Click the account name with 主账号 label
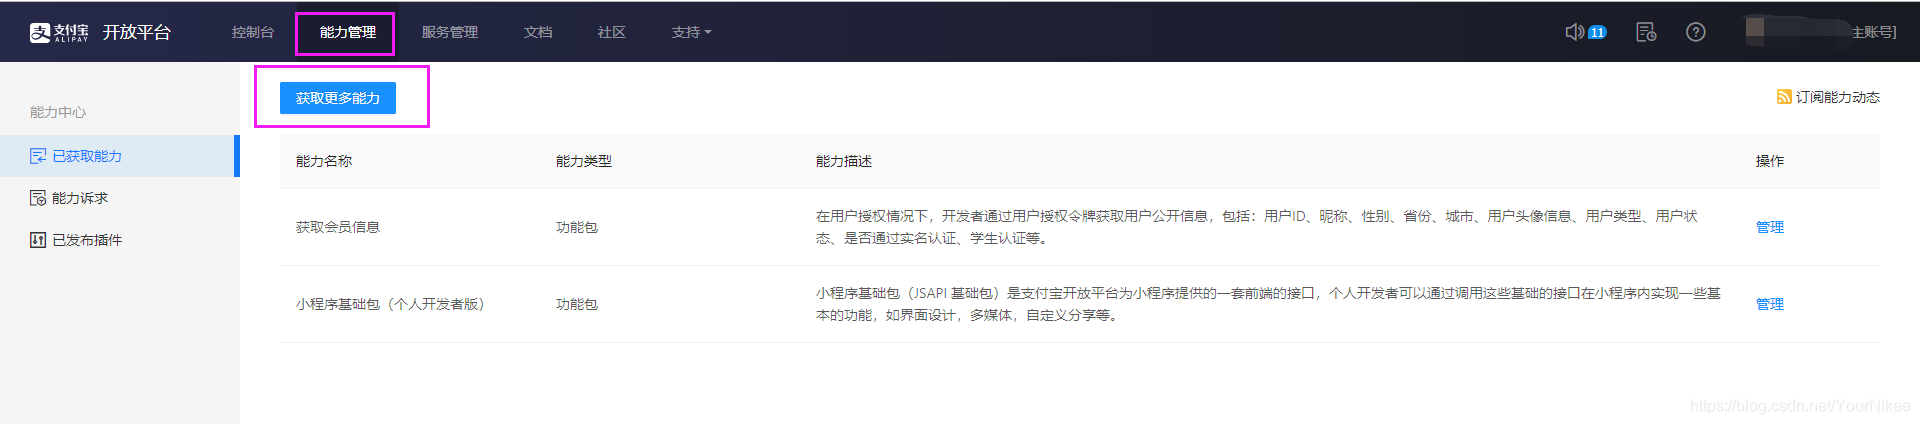 coord(1821,32)
